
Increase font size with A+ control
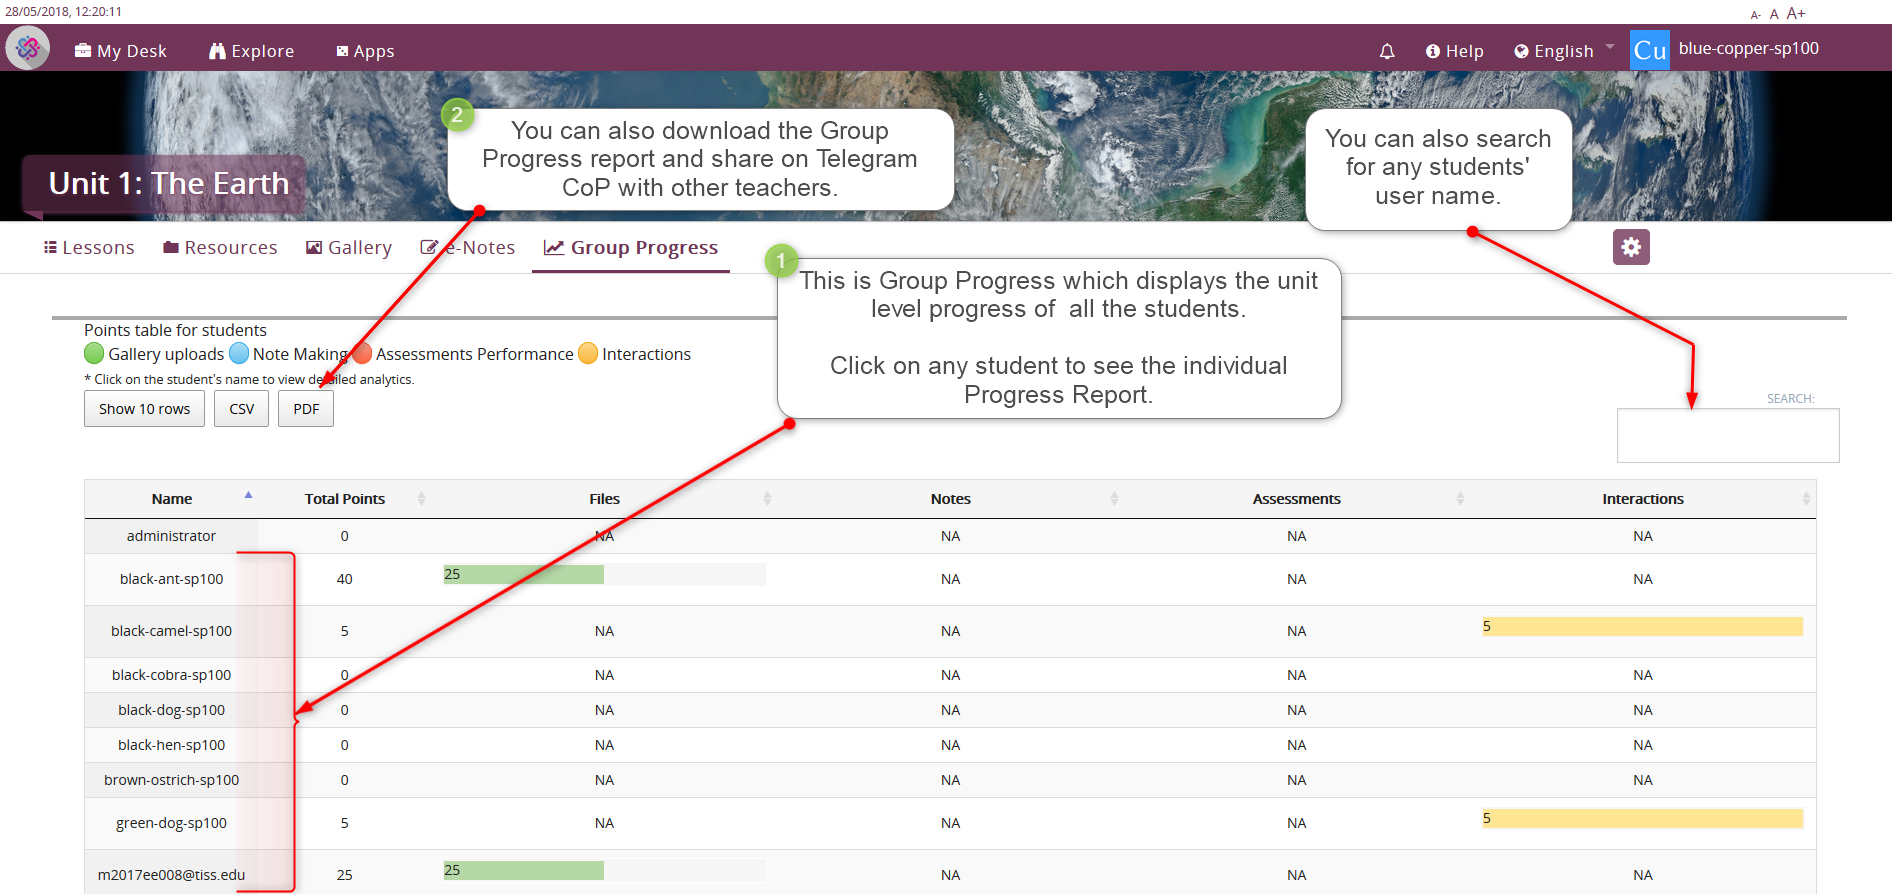1796,13
